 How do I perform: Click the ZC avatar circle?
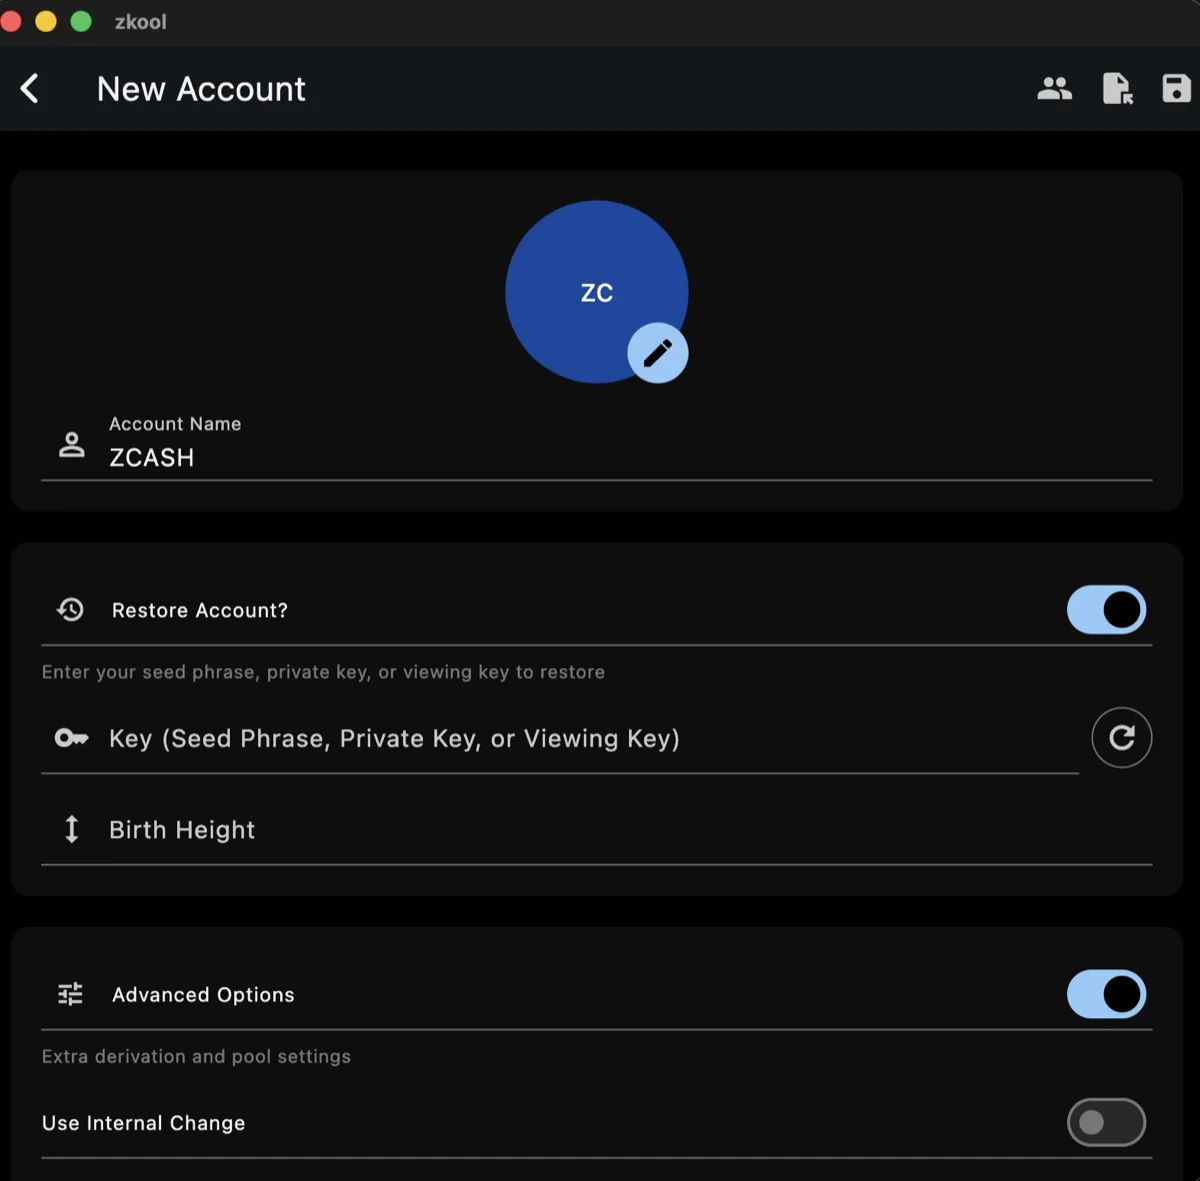coord(596,292)
